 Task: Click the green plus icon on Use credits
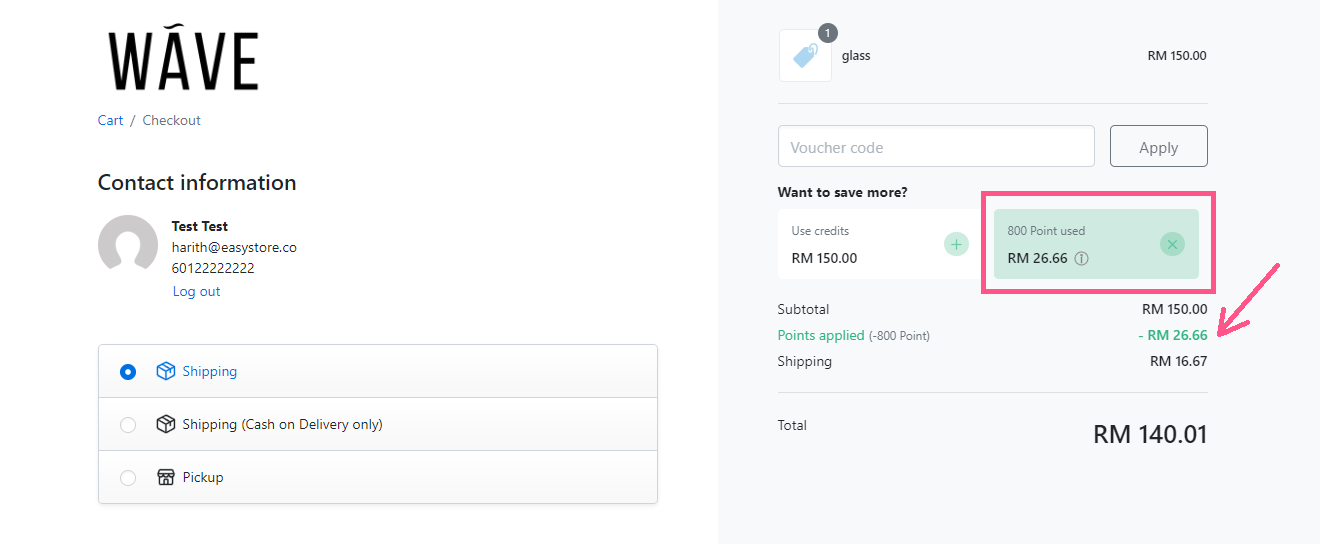click(x=957, y=244)
